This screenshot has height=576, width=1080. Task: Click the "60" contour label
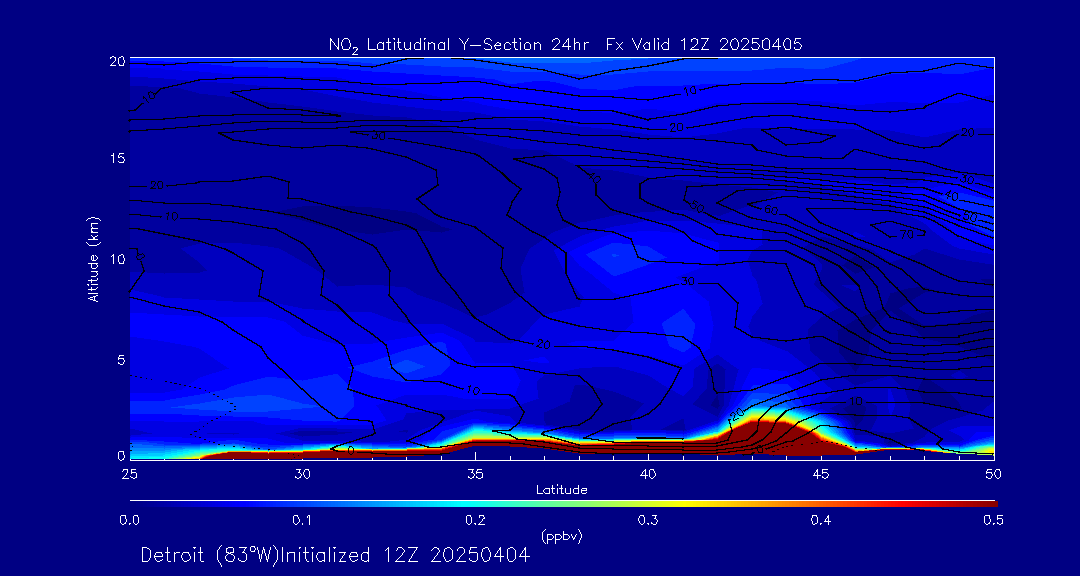tap(772, 210)
